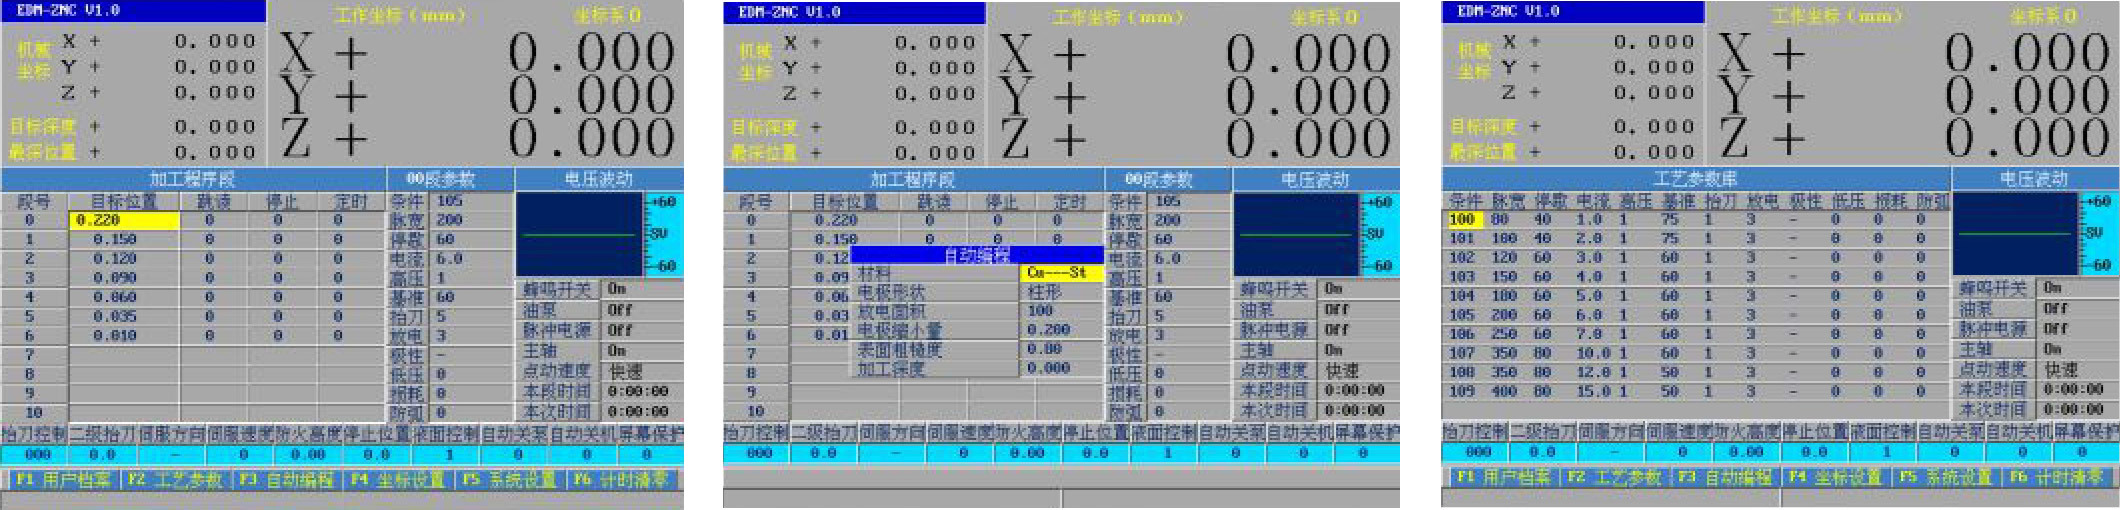Change 点动速度 快速 setting, left screen

641,371
